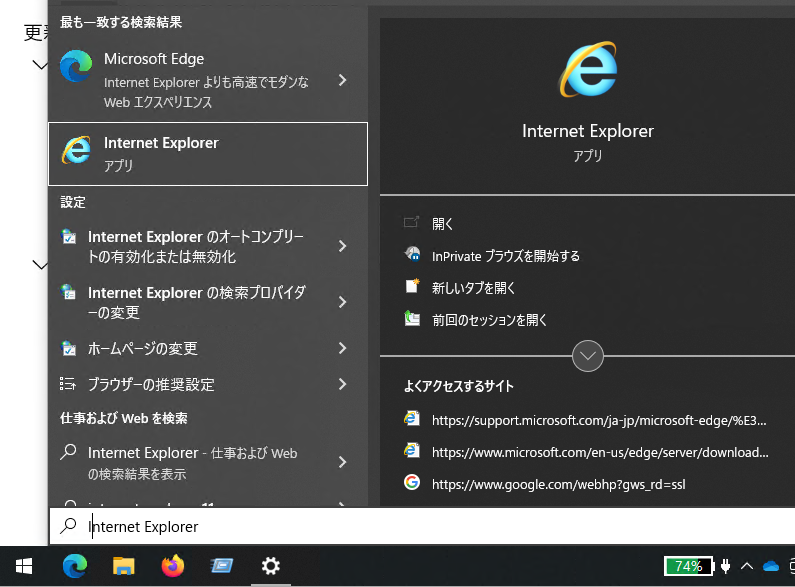The width and height of the screenshot is (795, 587).
Task: Click the InPrivate browsing icon
Action: coord(412,253)
